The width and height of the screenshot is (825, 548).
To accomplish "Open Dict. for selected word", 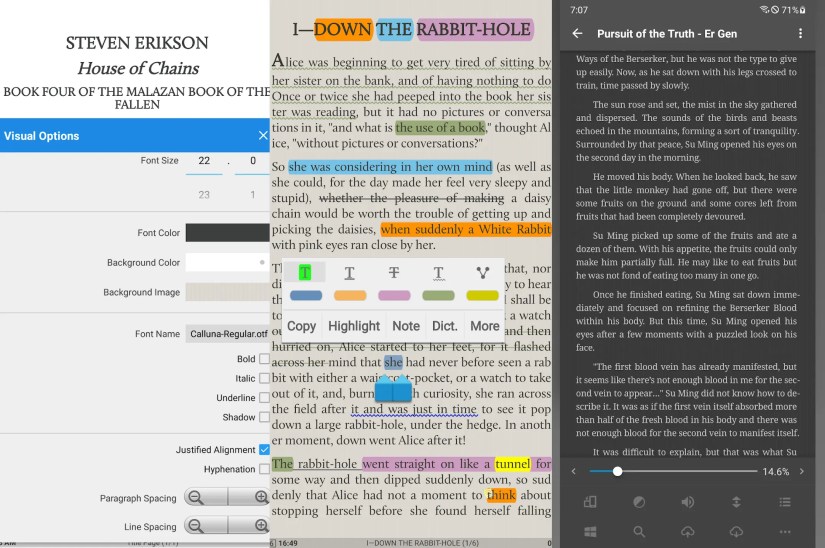I will click(445, 326).
